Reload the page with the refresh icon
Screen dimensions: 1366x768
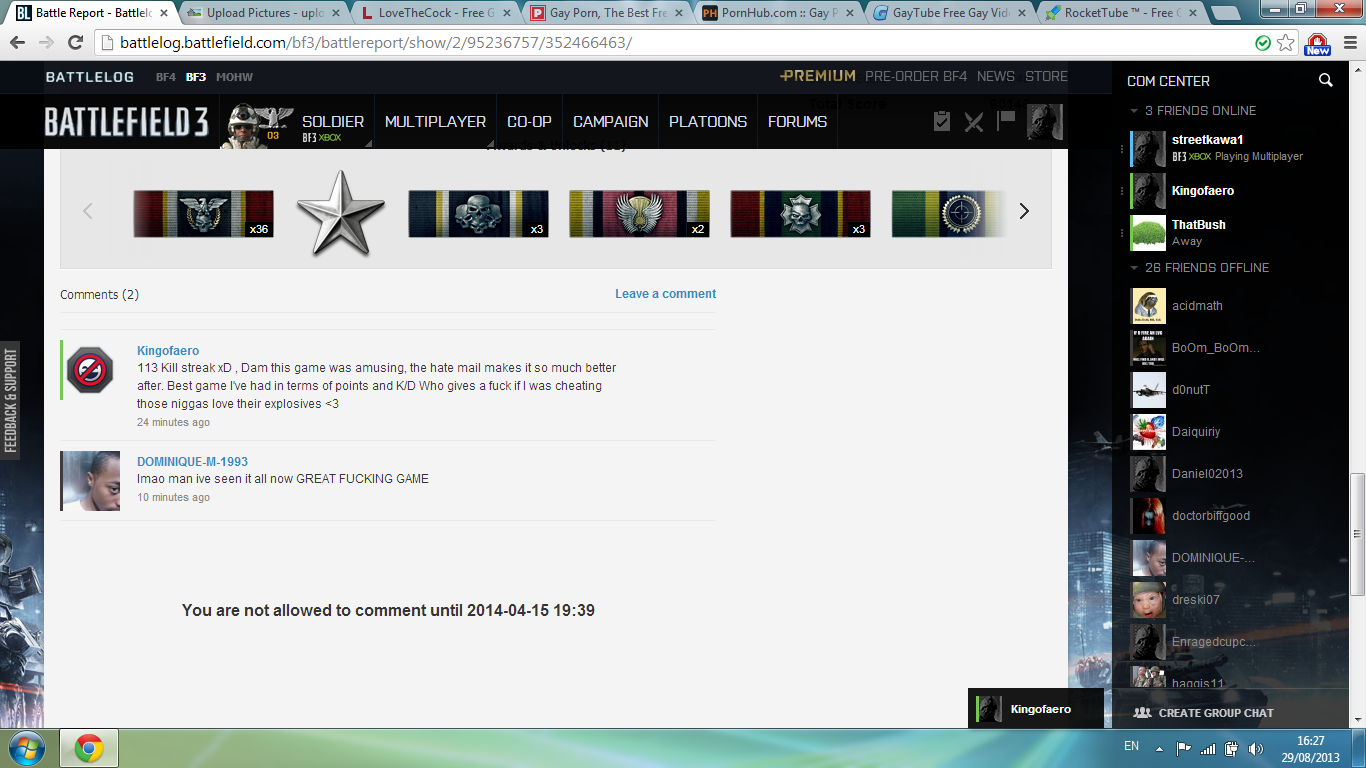(75, 43)
